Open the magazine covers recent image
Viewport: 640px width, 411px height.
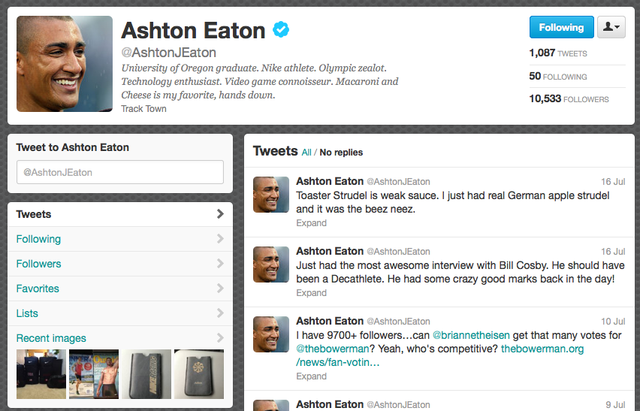coord(94,374)
